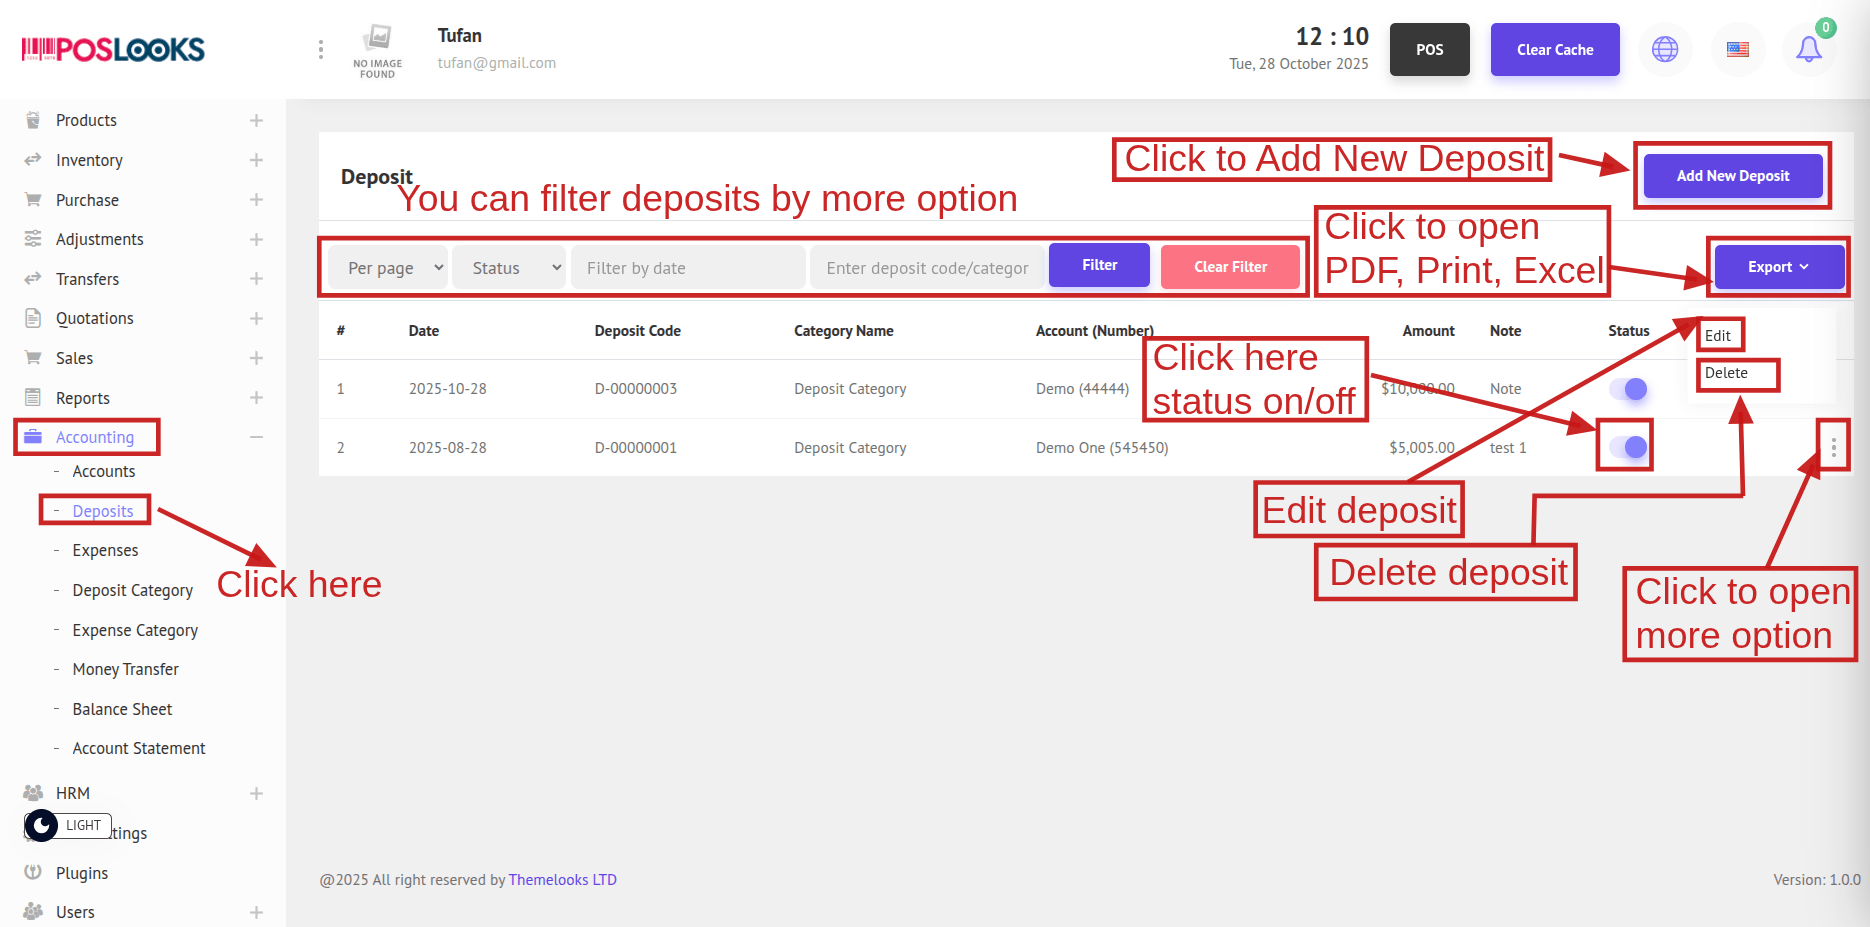Viewport: 1870px width, 927px height.
Task: Open the Status filter dropdown
Action: (x=509, y=268)
